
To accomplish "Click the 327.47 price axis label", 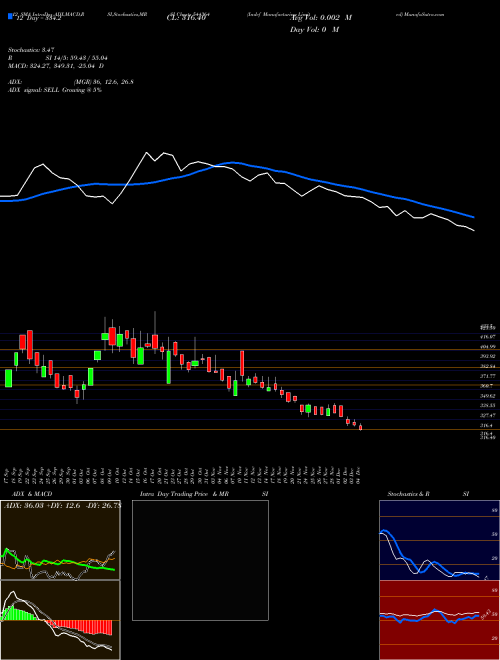I will pyautogui.click(x=487, y=415).
